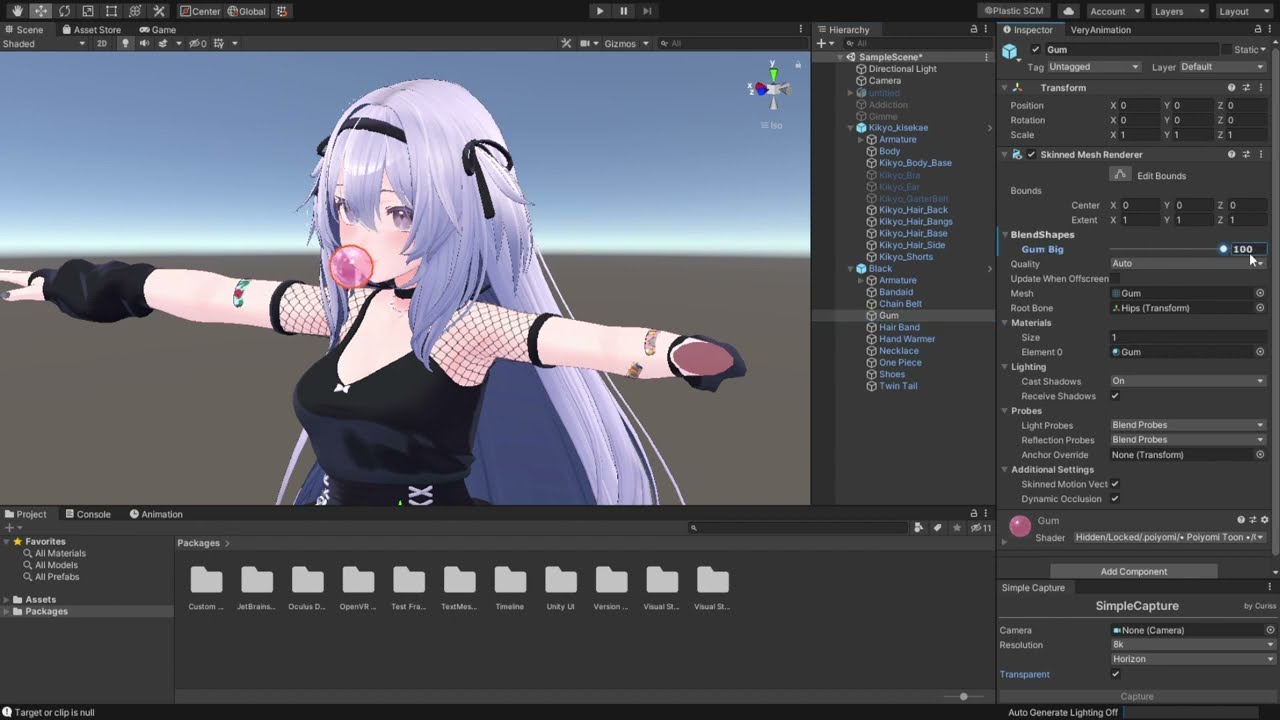
Task: Select the Rotate tool in toolbar
Action: pos(64,11)
